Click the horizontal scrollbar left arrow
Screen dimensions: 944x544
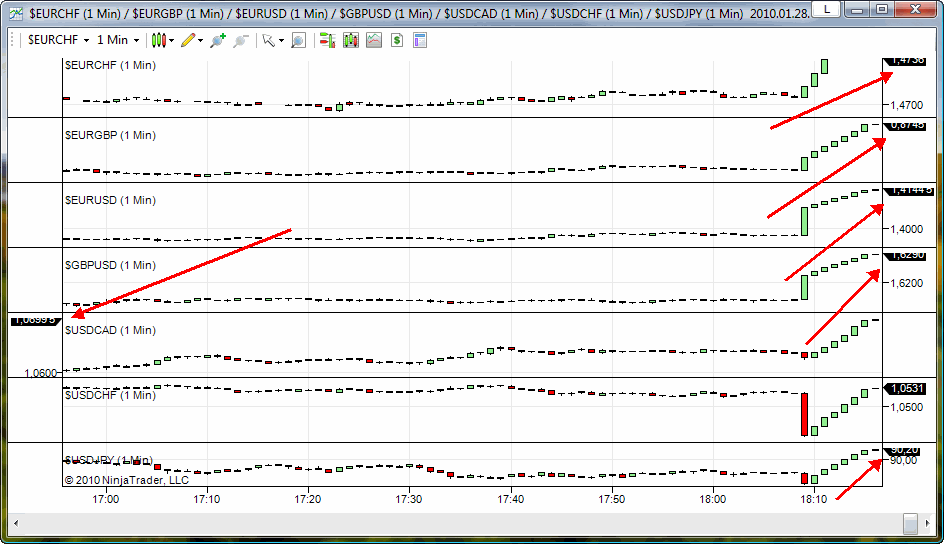(16, 523)
